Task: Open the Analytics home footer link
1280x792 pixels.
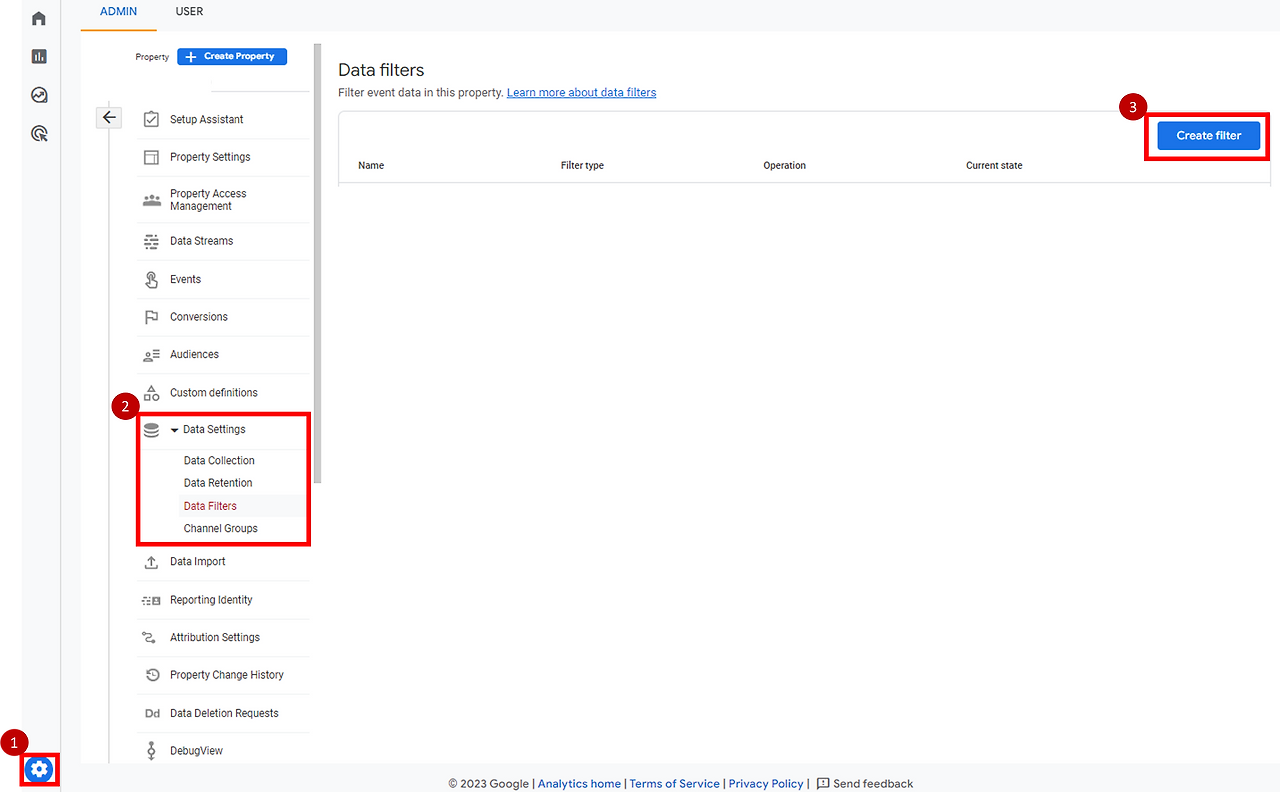Action: click(x=579, y=784)
